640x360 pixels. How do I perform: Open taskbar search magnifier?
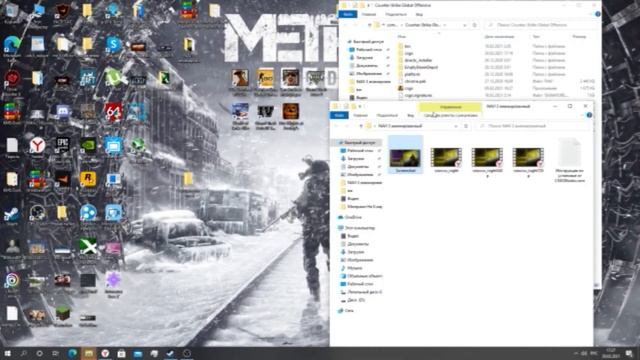click(x=23, y=353)
